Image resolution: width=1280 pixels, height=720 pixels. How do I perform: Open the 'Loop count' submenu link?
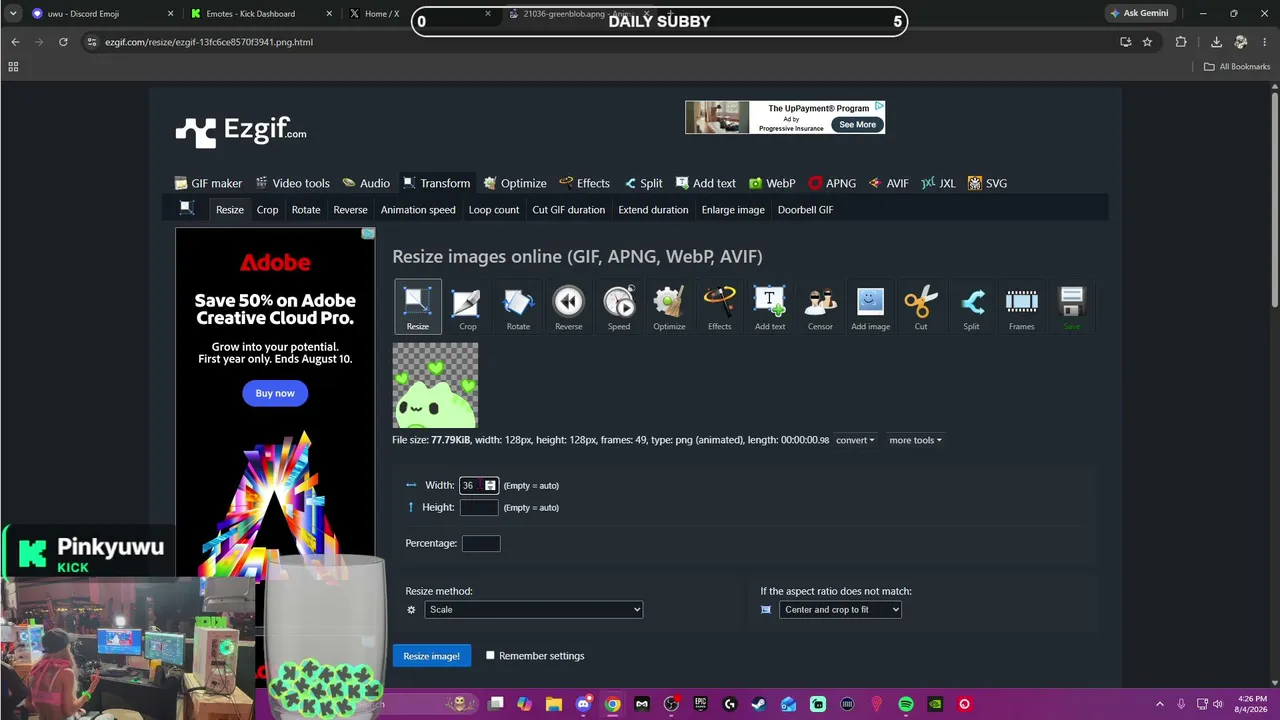(x=494, y=210)
